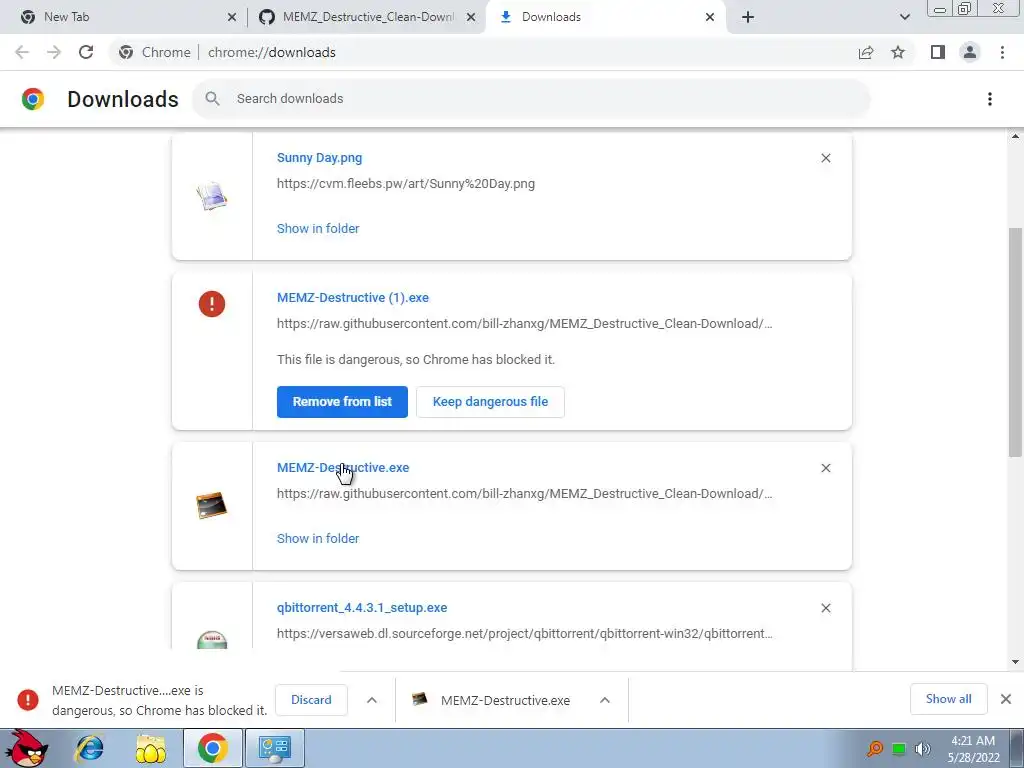Click the MEMZ-Destructive (1).exe file name
1024x768 pixels.
click(x=353, y=298)
